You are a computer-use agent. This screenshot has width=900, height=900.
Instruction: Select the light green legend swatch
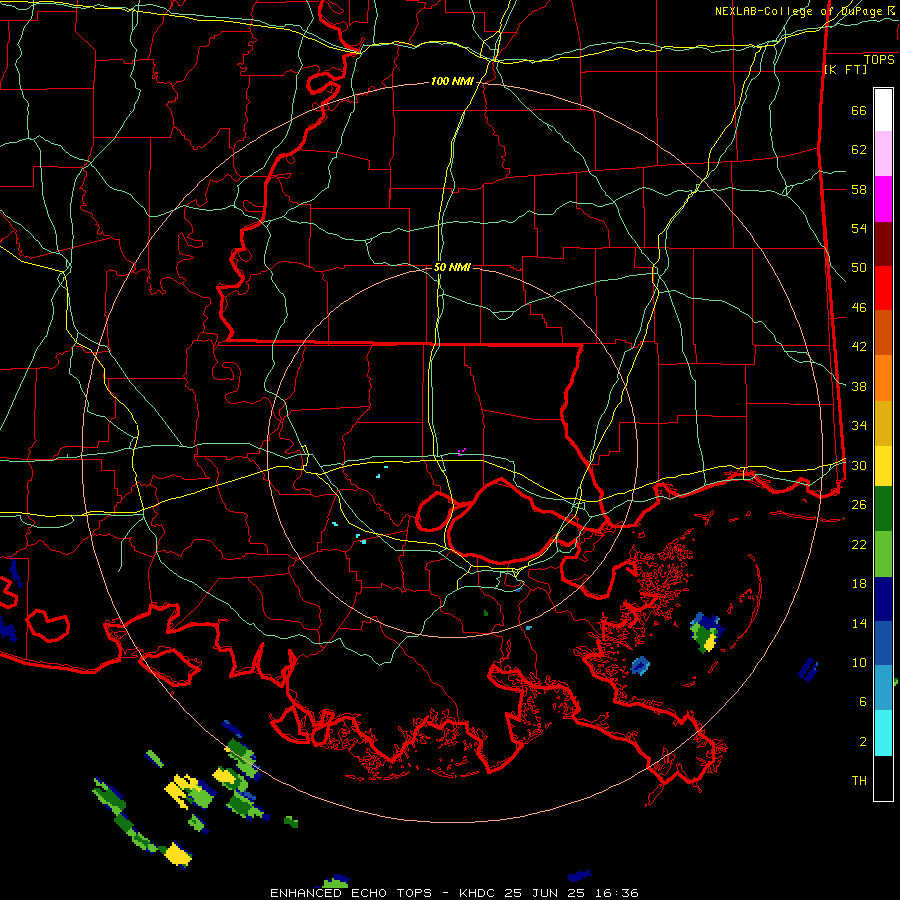coord(883,554)
